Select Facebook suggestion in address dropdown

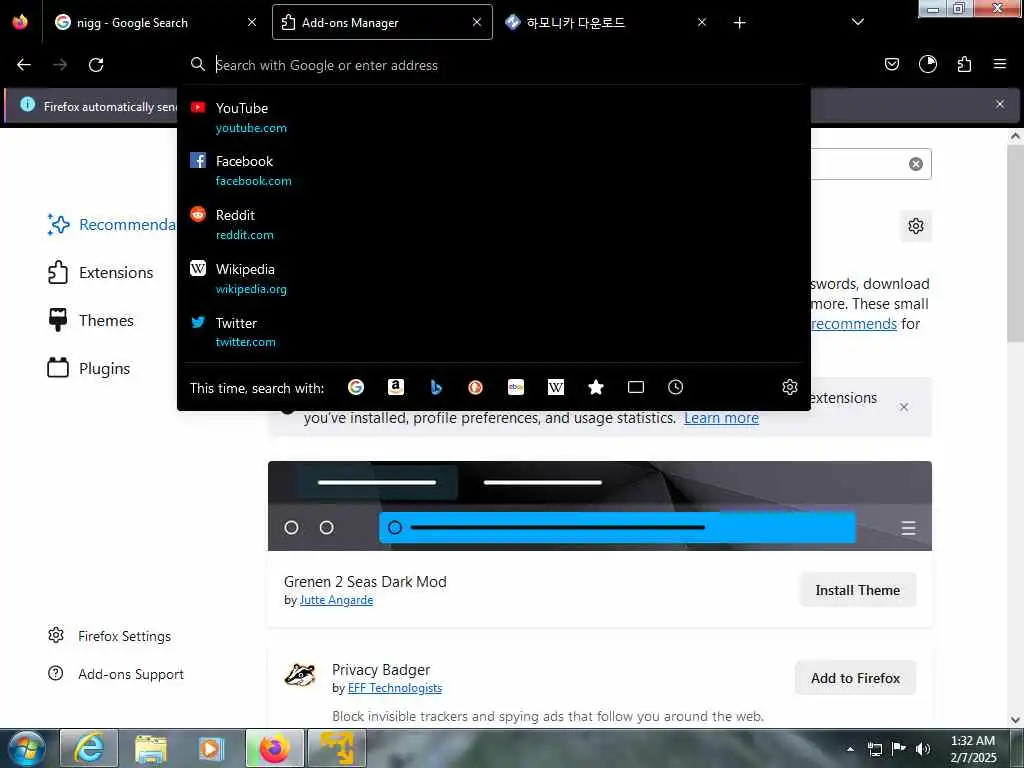click(x=494, y=170)
